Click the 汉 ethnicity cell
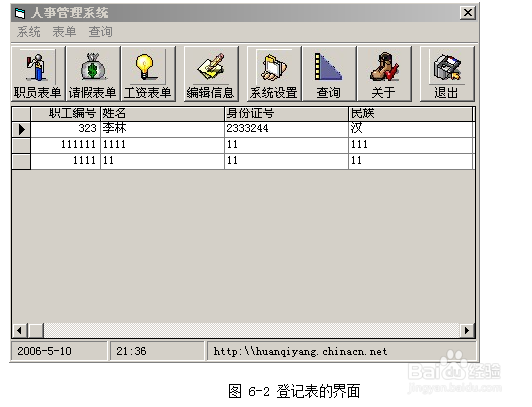532x407 pixels. [x=411, y=129]
